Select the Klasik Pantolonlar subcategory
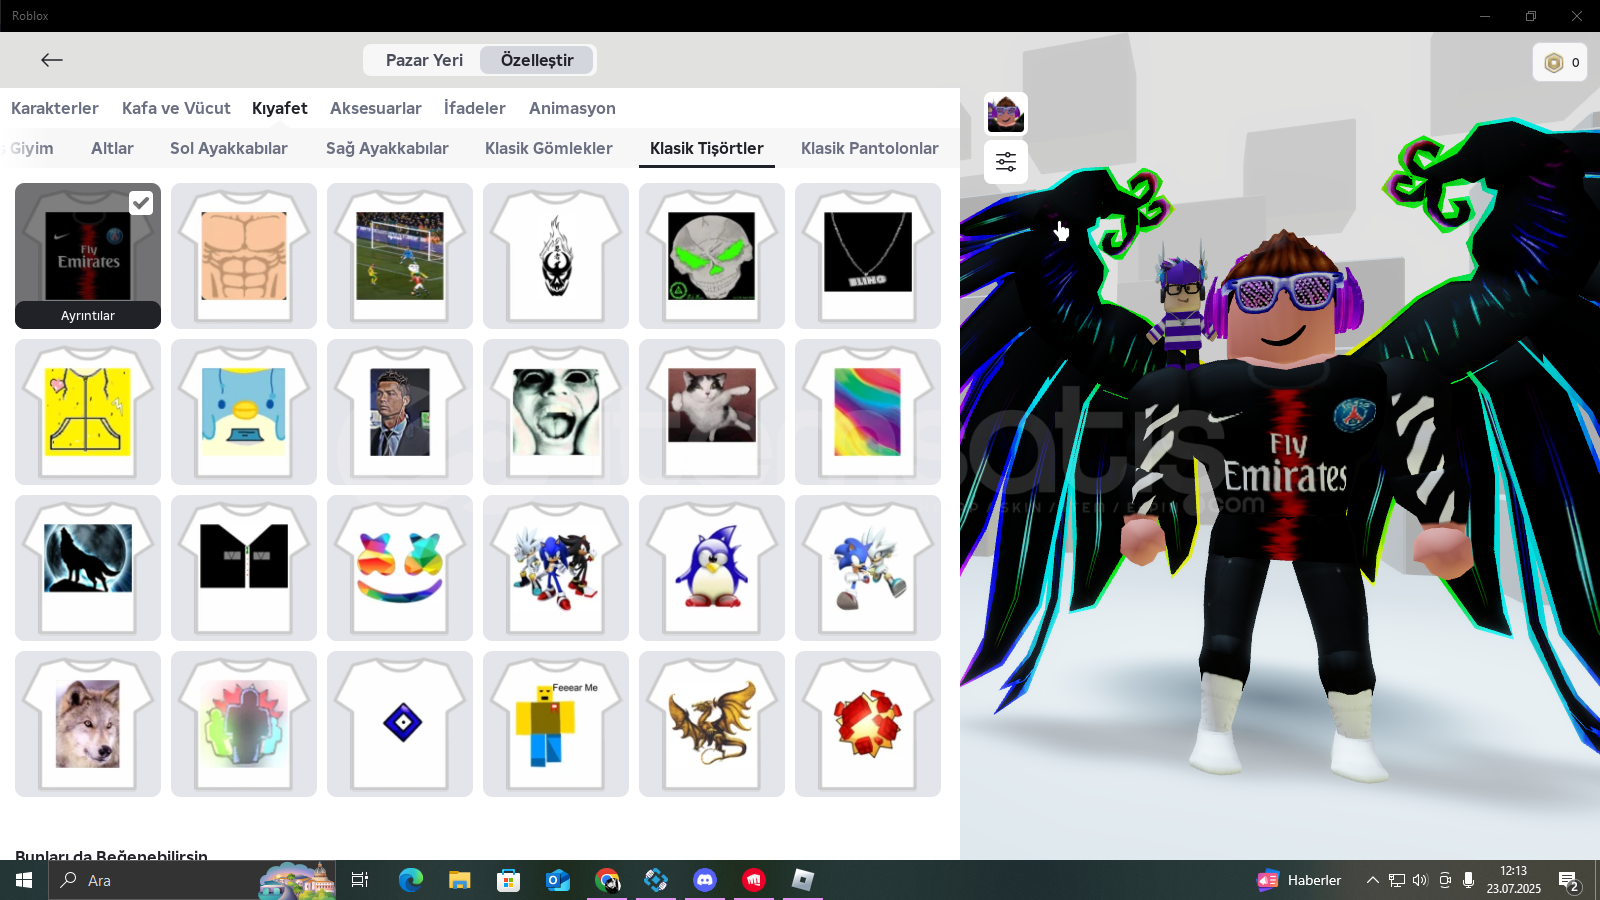 (870, 148)
